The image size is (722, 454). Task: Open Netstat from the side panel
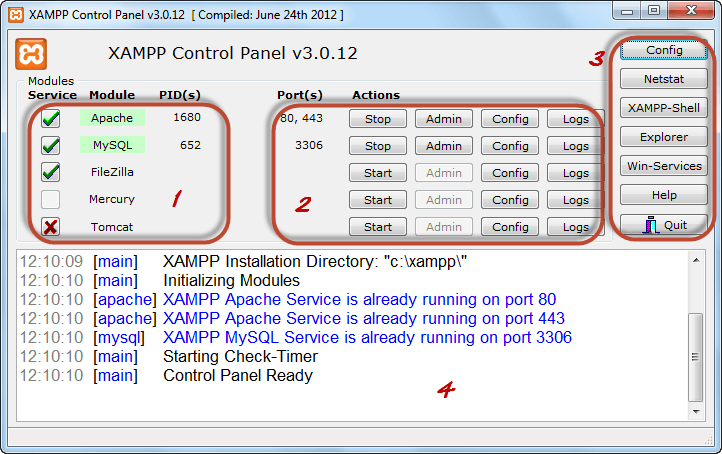(x=664, y=79)
